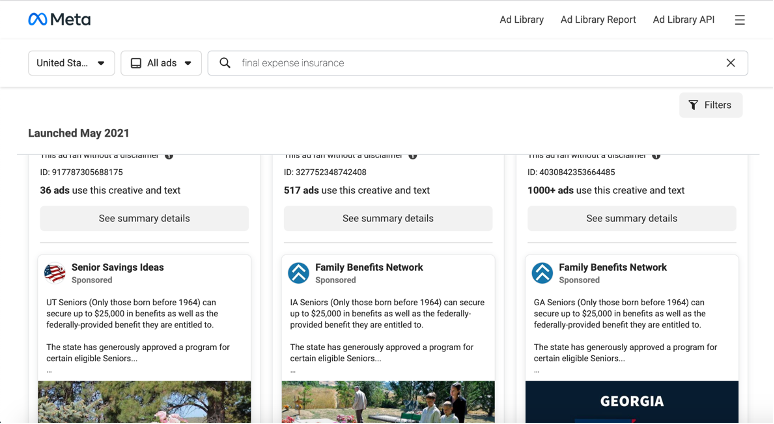The width and height of the screenshot is (774, 424).
Task: Click the '1000+ ads use this creative and text' line
Action: coord(606,190)
